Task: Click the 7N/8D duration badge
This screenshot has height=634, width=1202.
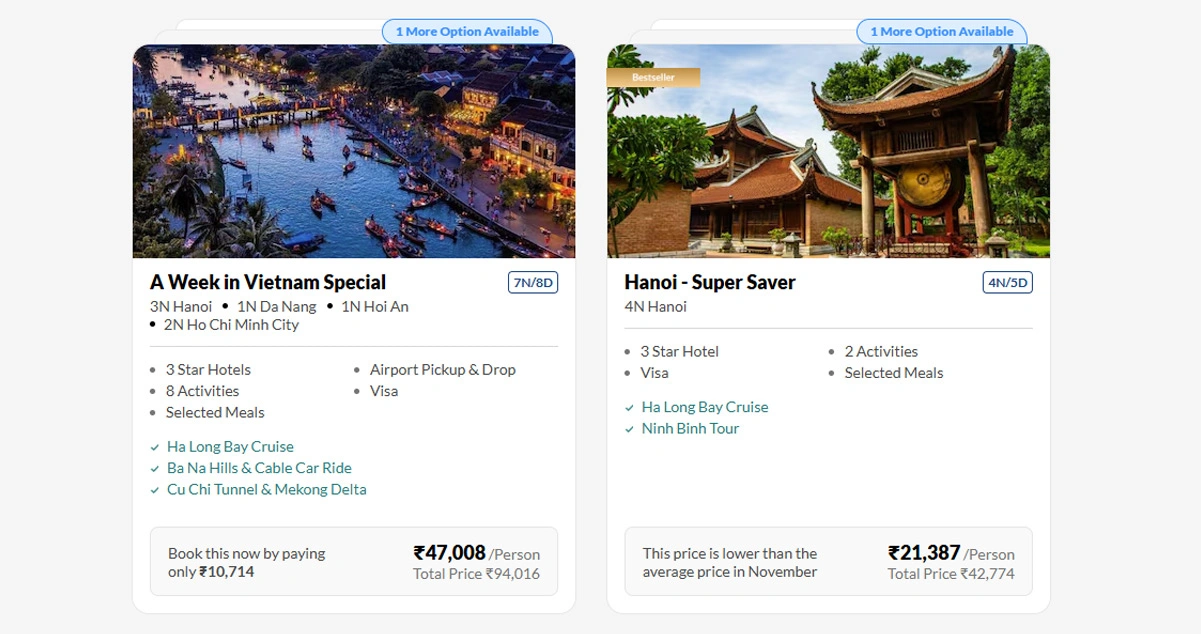Action: (x=533, y=283)
